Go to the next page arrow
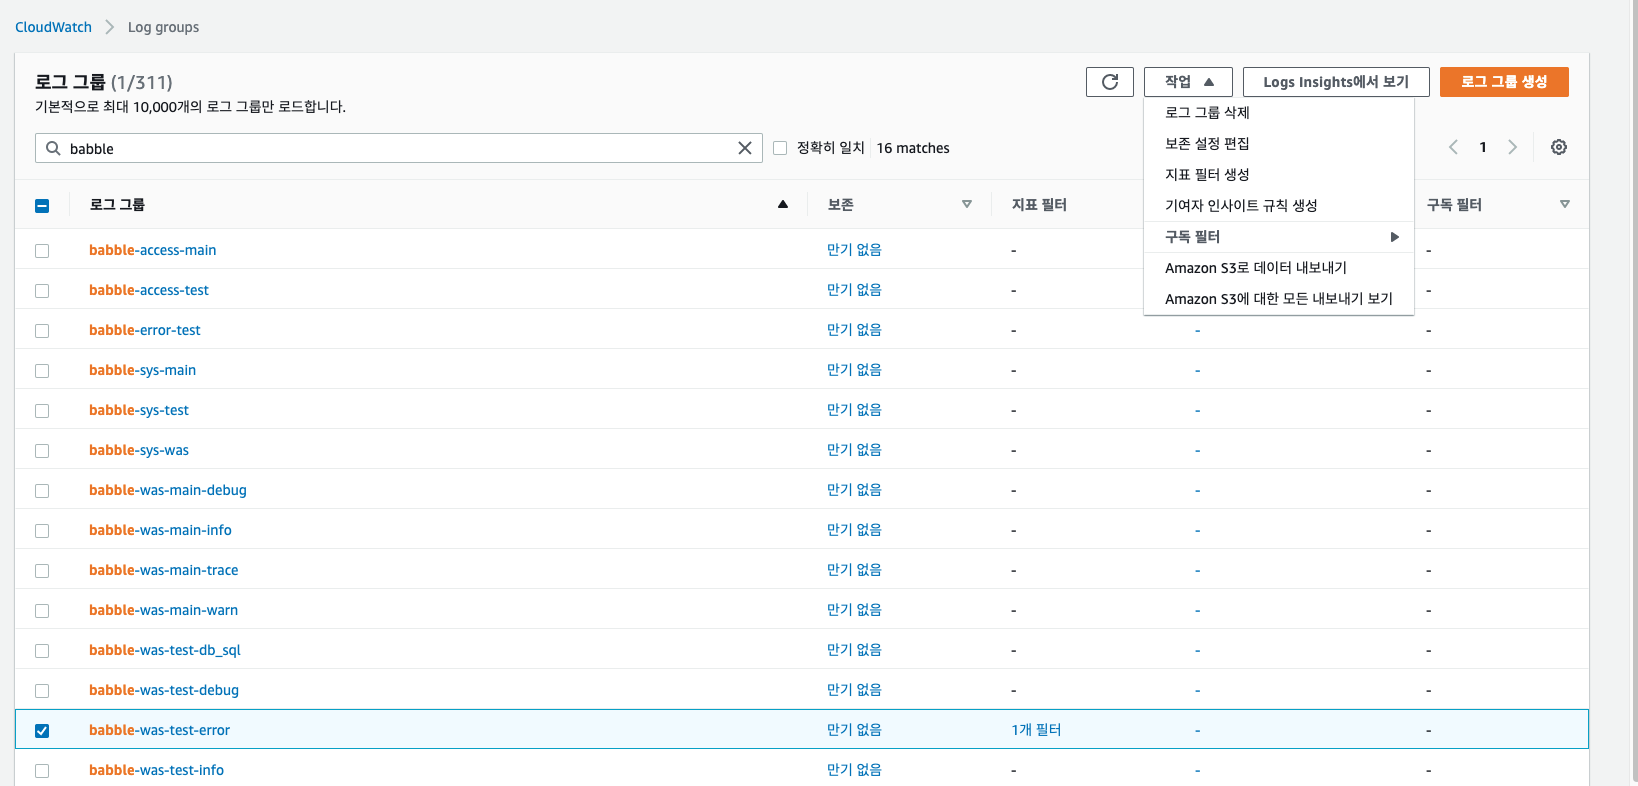 pyautogui.click(x=1512, y=147)
